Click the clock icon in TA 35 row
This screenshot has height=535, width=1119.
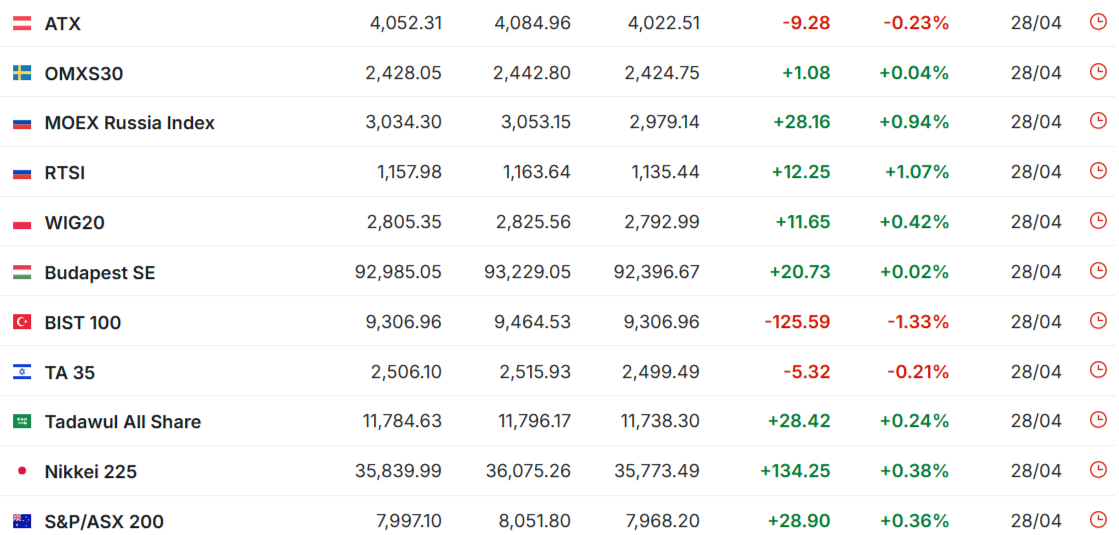tap(1098, 371)
